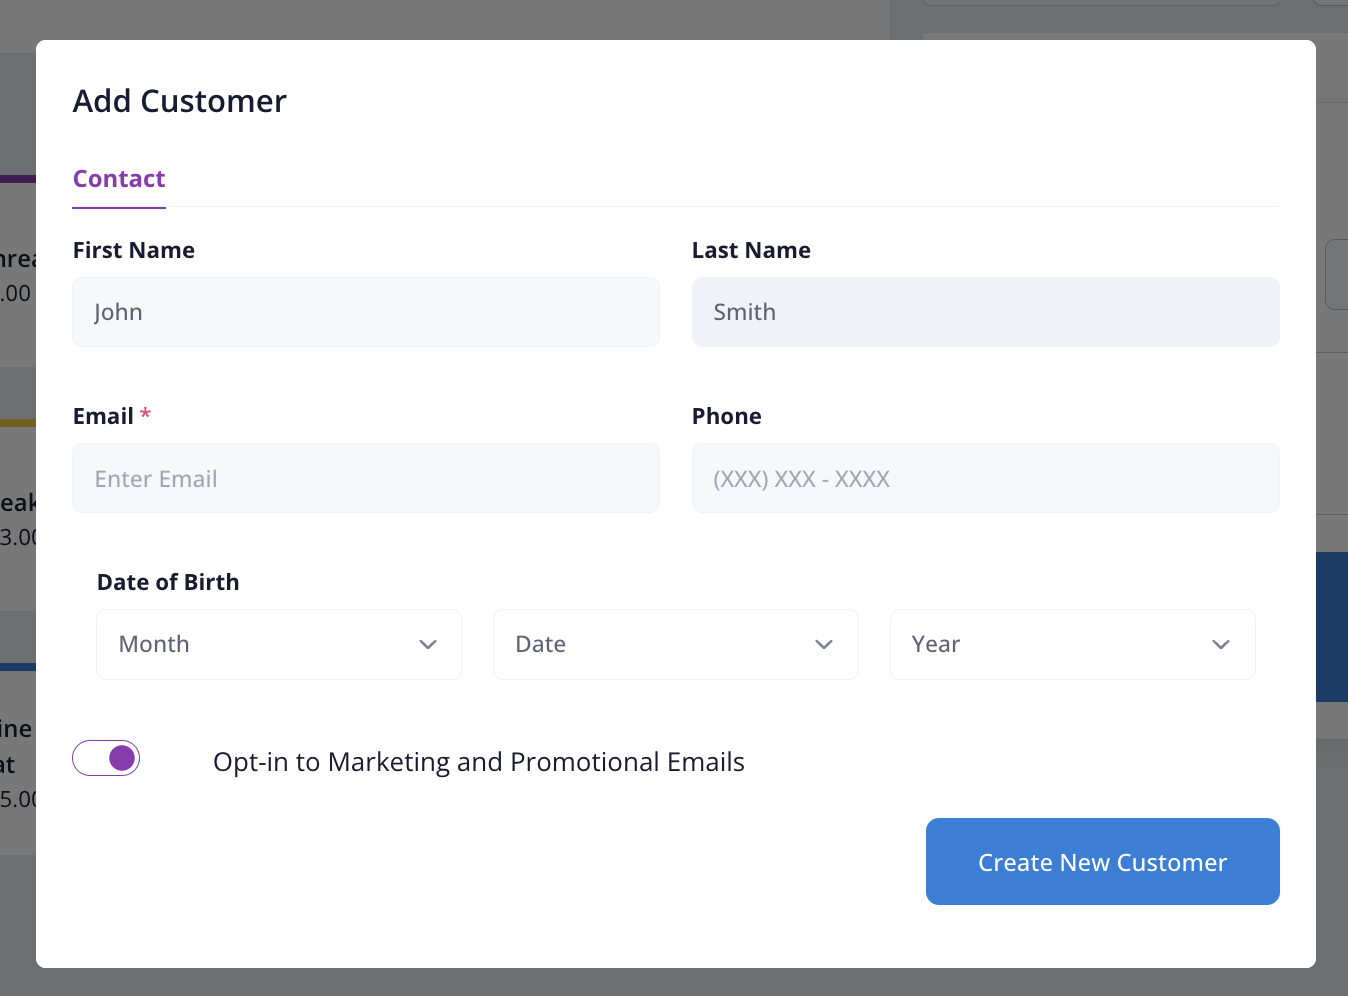This screenshot has width=1348, height=996.
Task: Click the Email required field label
Action: pos(104,417)
